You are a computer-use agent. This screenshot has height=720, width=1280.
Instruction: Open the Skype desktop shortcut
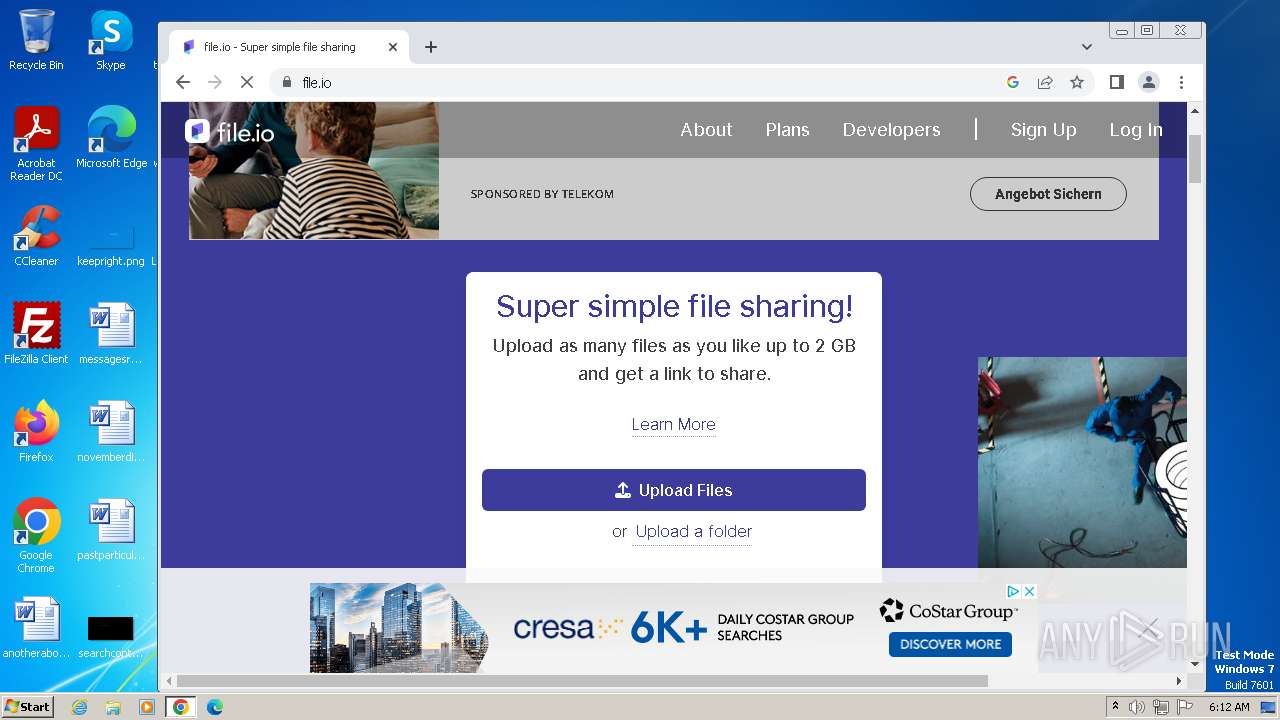coord(110,40)
